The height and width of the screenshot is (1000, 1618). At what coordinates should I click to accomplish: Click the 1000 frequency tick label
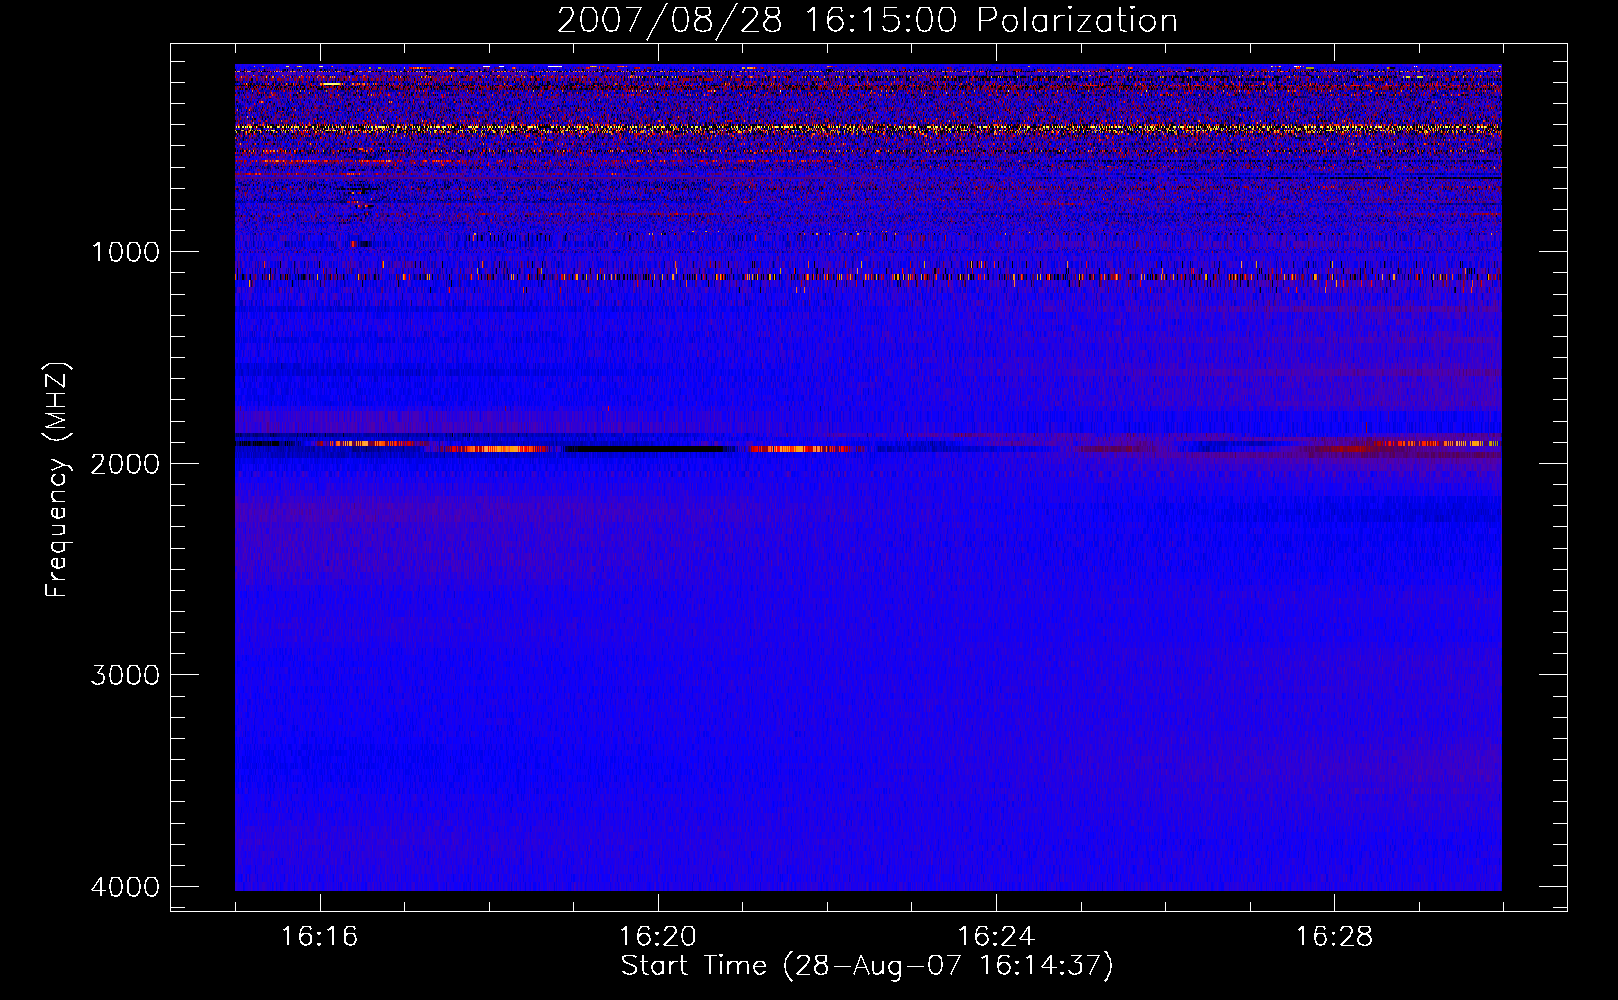[125, 251]
